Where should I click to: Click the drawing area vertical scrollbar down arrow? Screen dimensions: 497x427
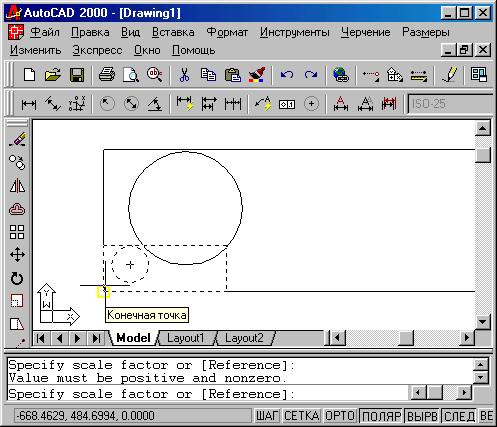(x=483, y=322)
